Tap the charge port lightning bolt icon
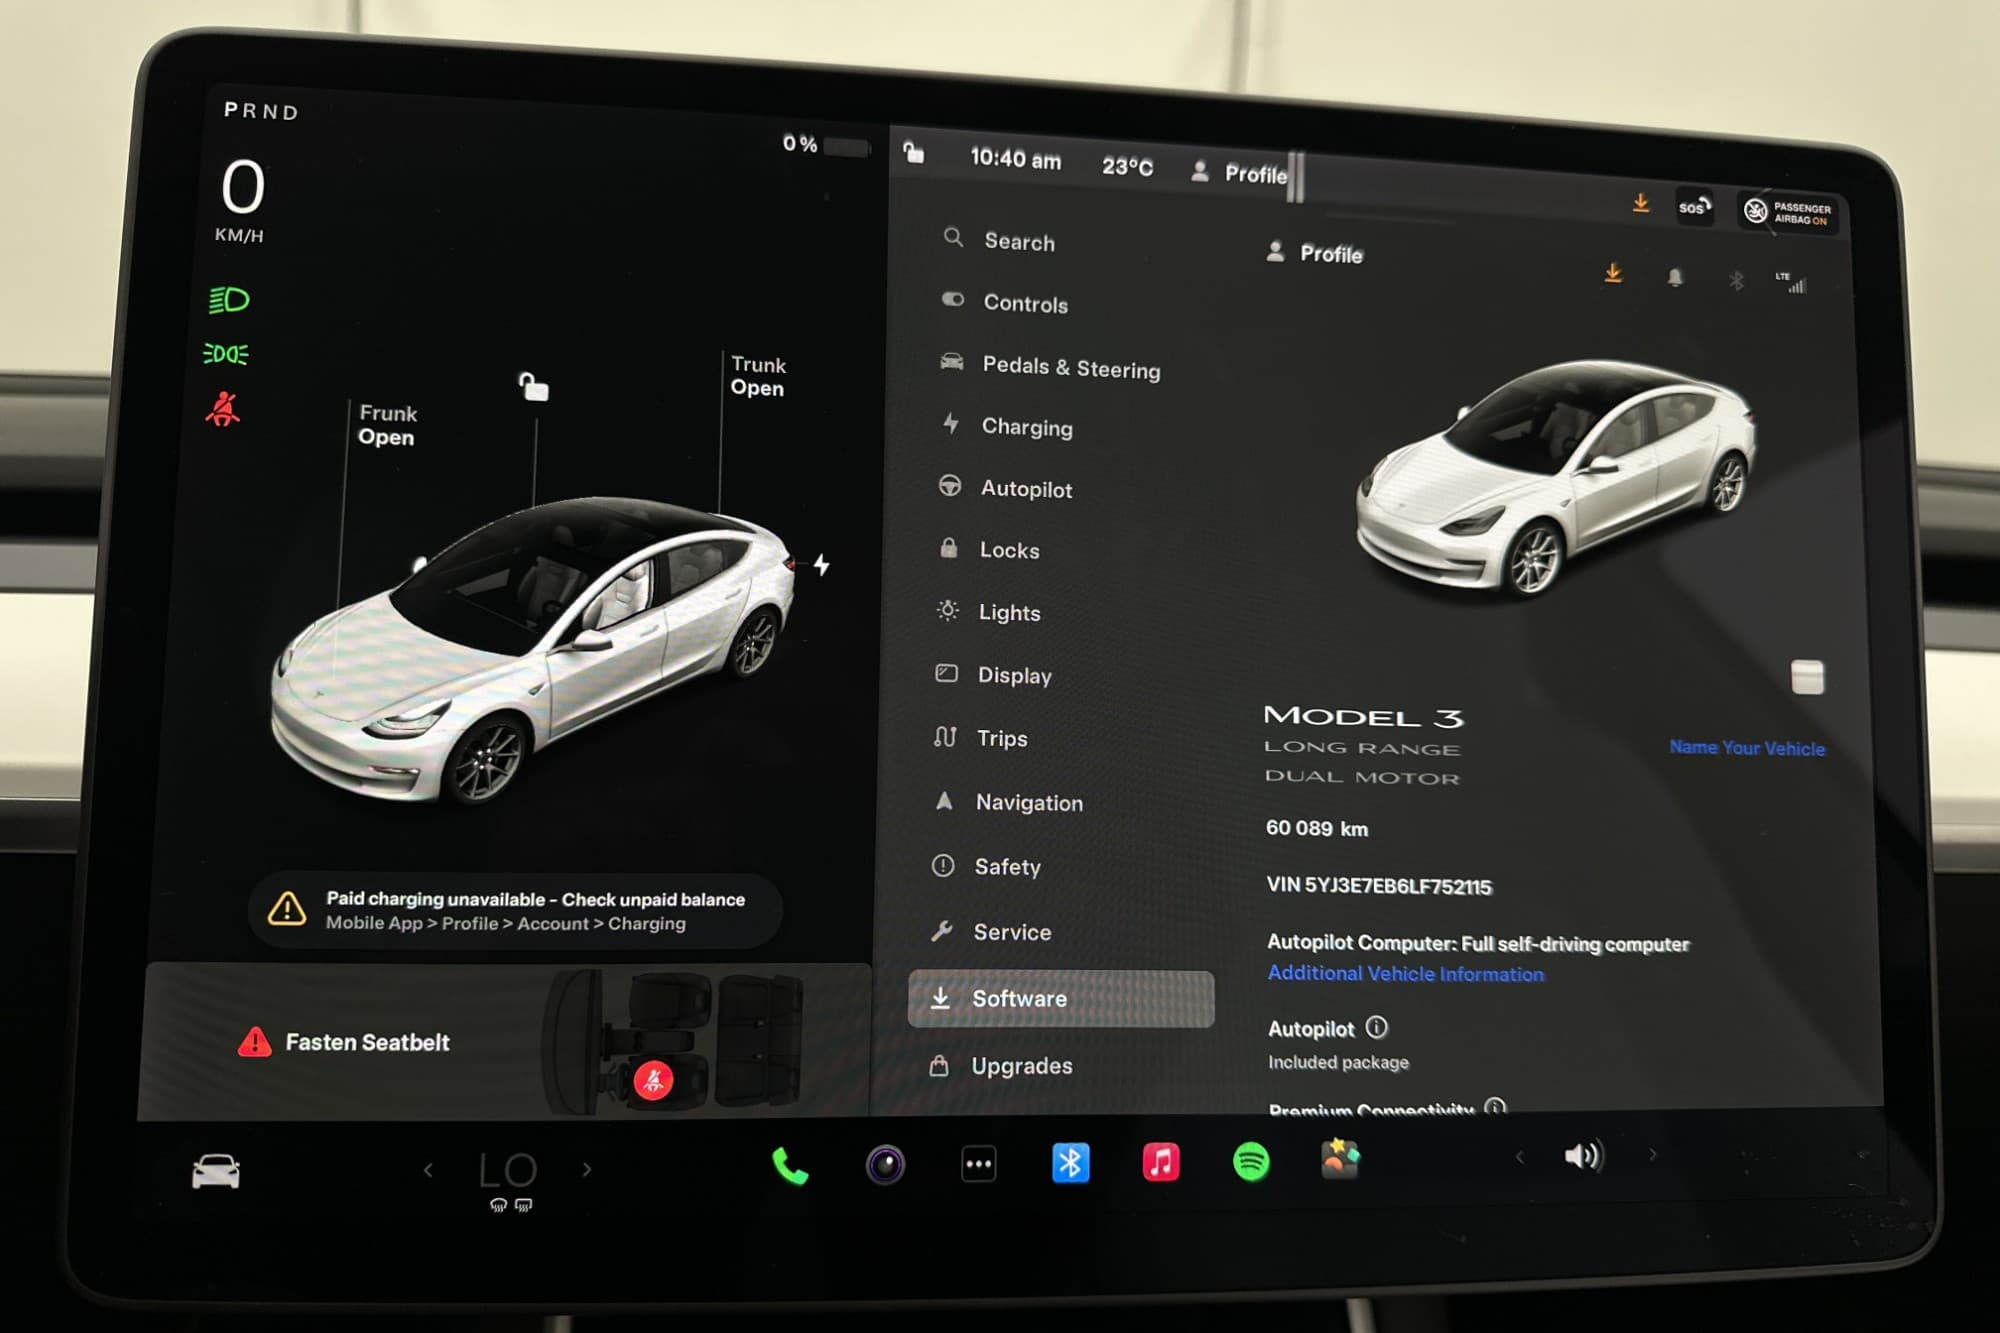 (821, 565)
